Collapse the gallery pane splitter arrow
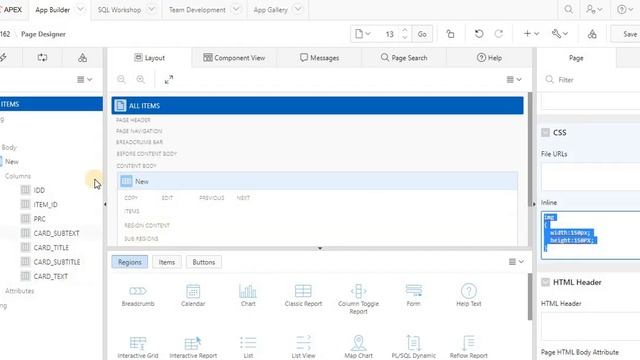640x360 pixels. pos(320,248)
